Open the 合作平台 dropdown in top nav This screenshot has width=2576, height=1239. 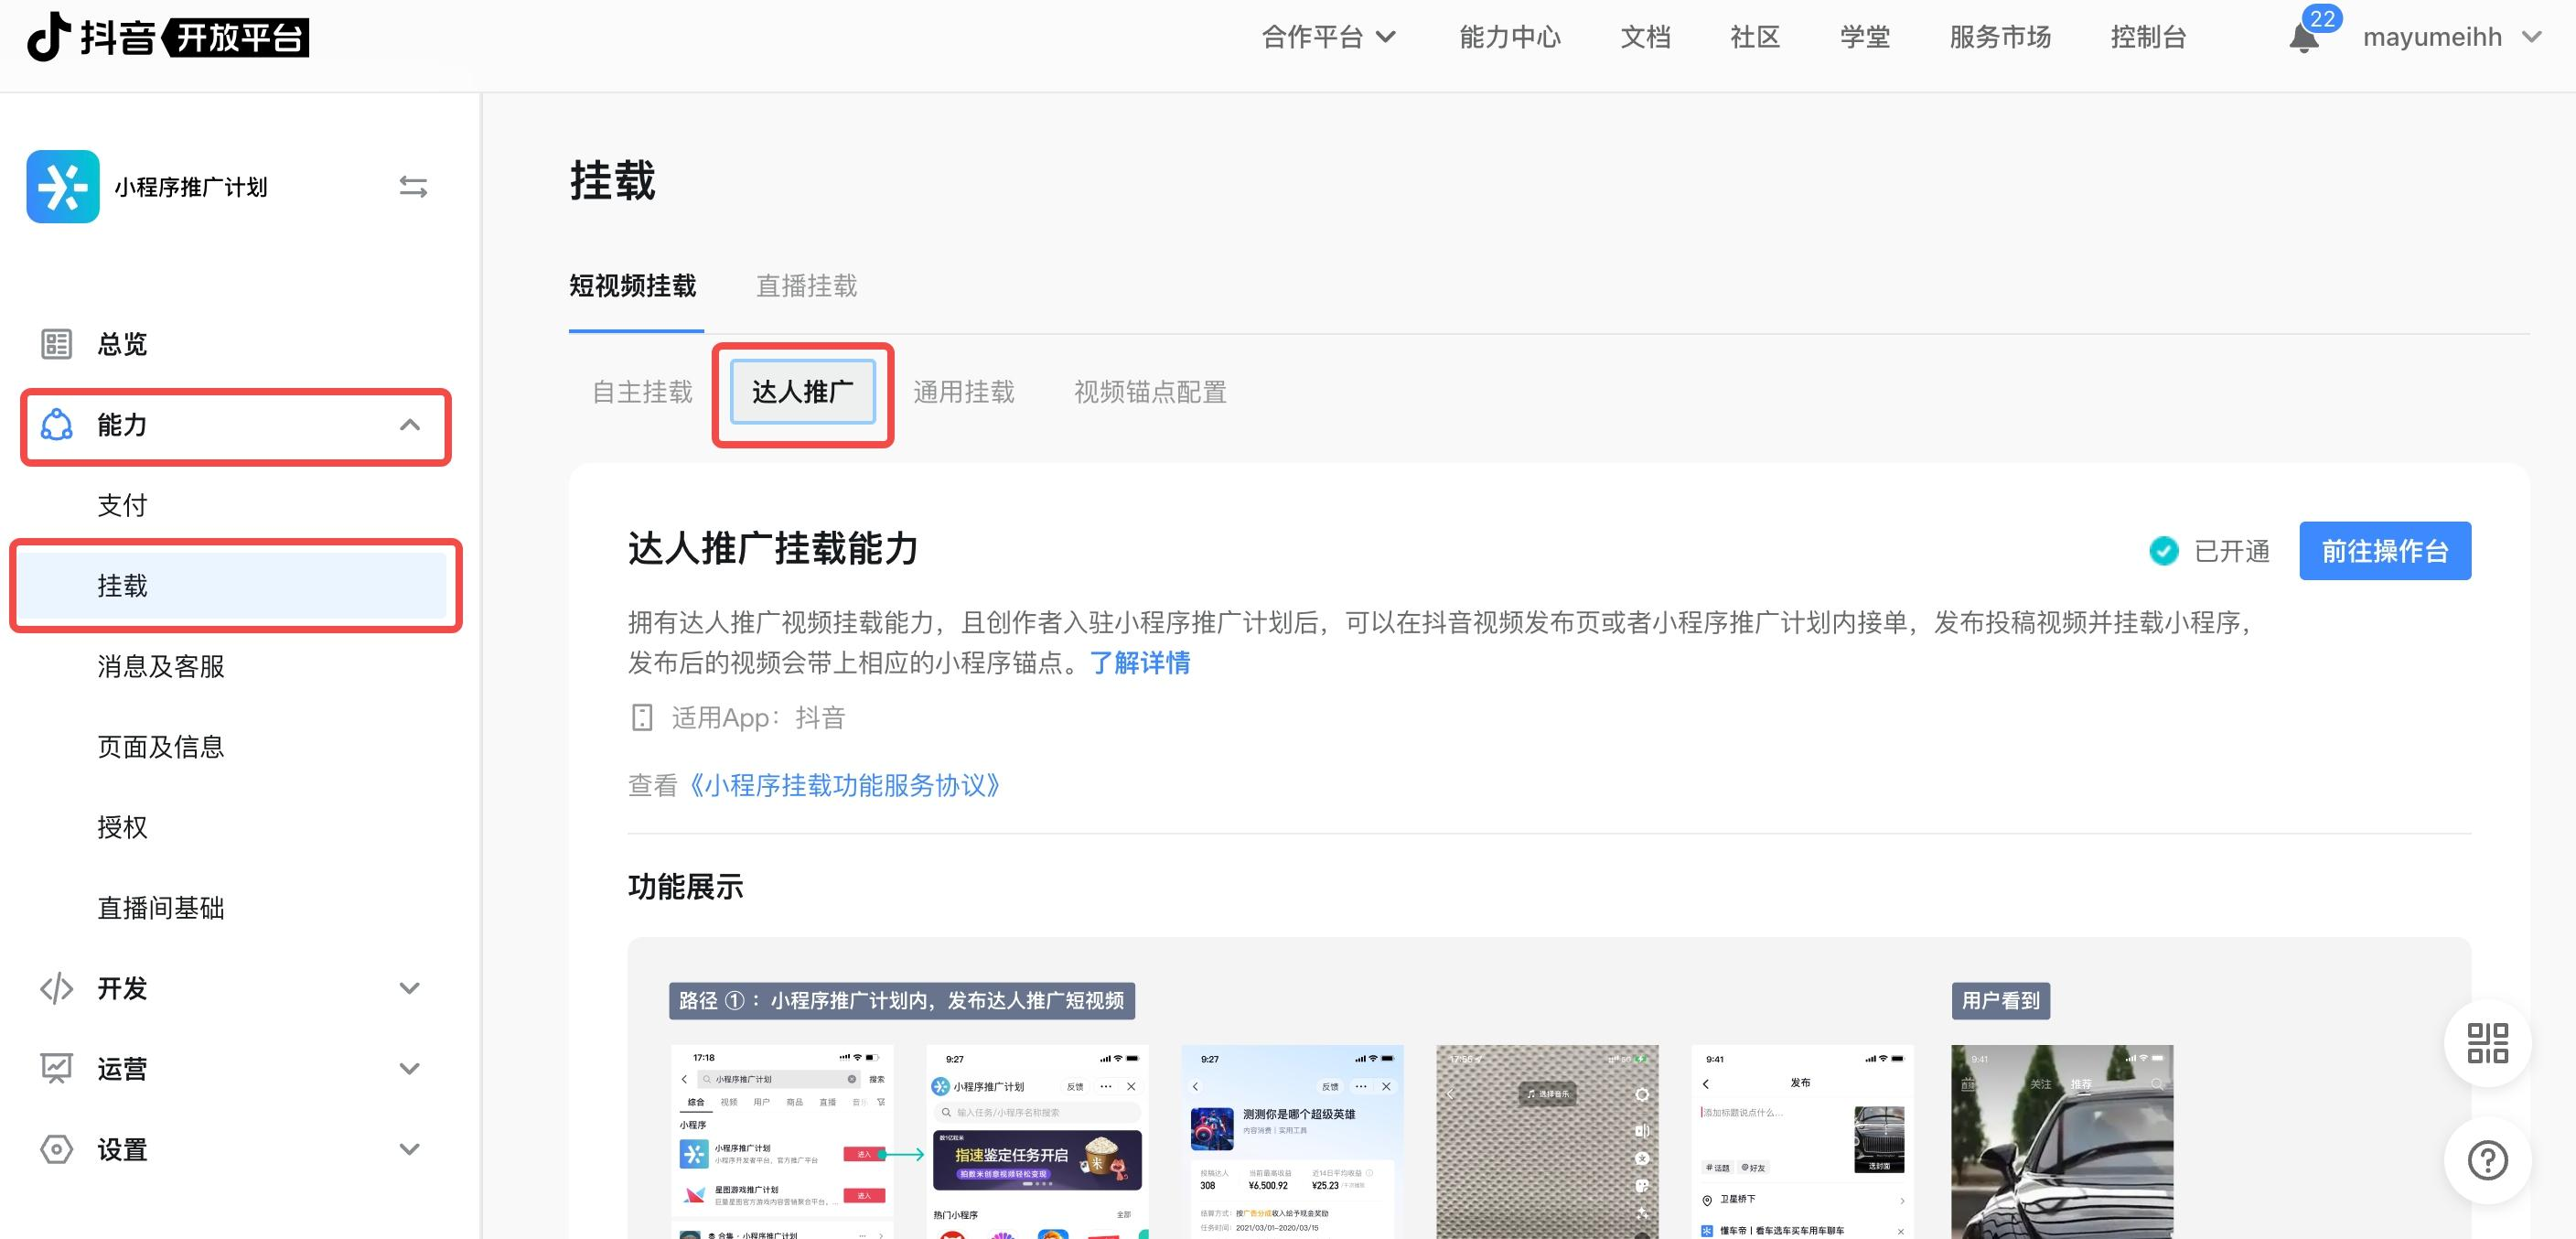(x=1328, y=37)
